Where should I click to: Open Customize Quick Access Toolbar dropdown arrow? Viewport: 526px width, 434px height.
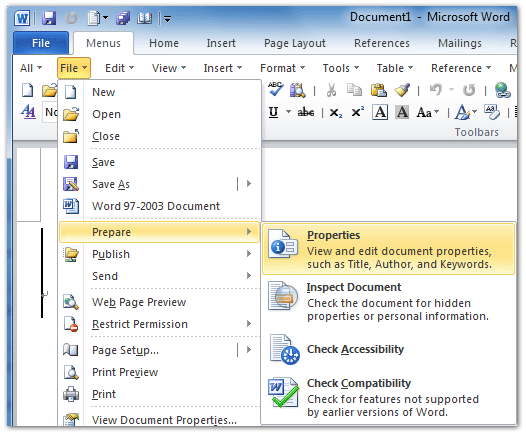(x=167, y=19)
